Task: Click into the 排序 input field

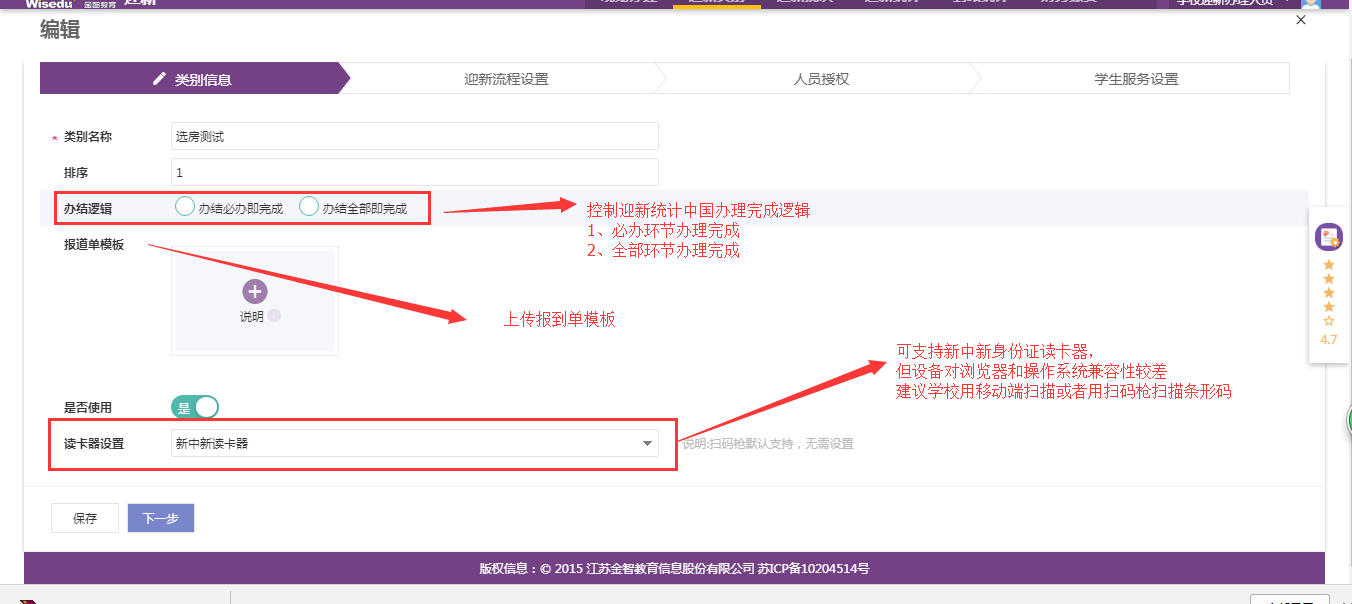Action: [415, 172]
